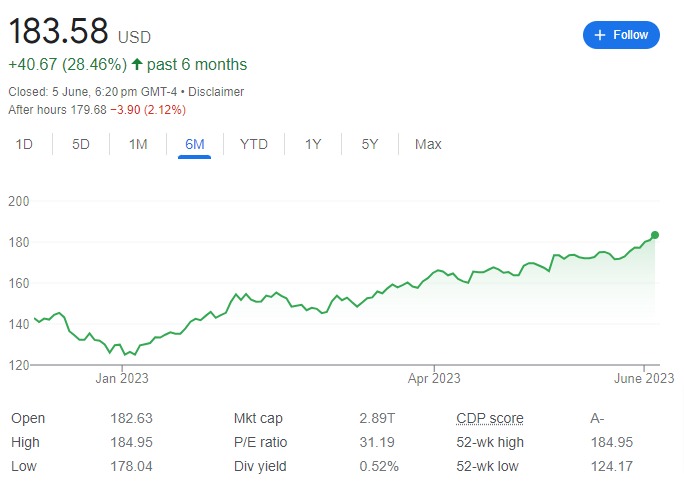Show the 5Y price history
Screen dimensions: 684x492
click(x=369, y=144)
